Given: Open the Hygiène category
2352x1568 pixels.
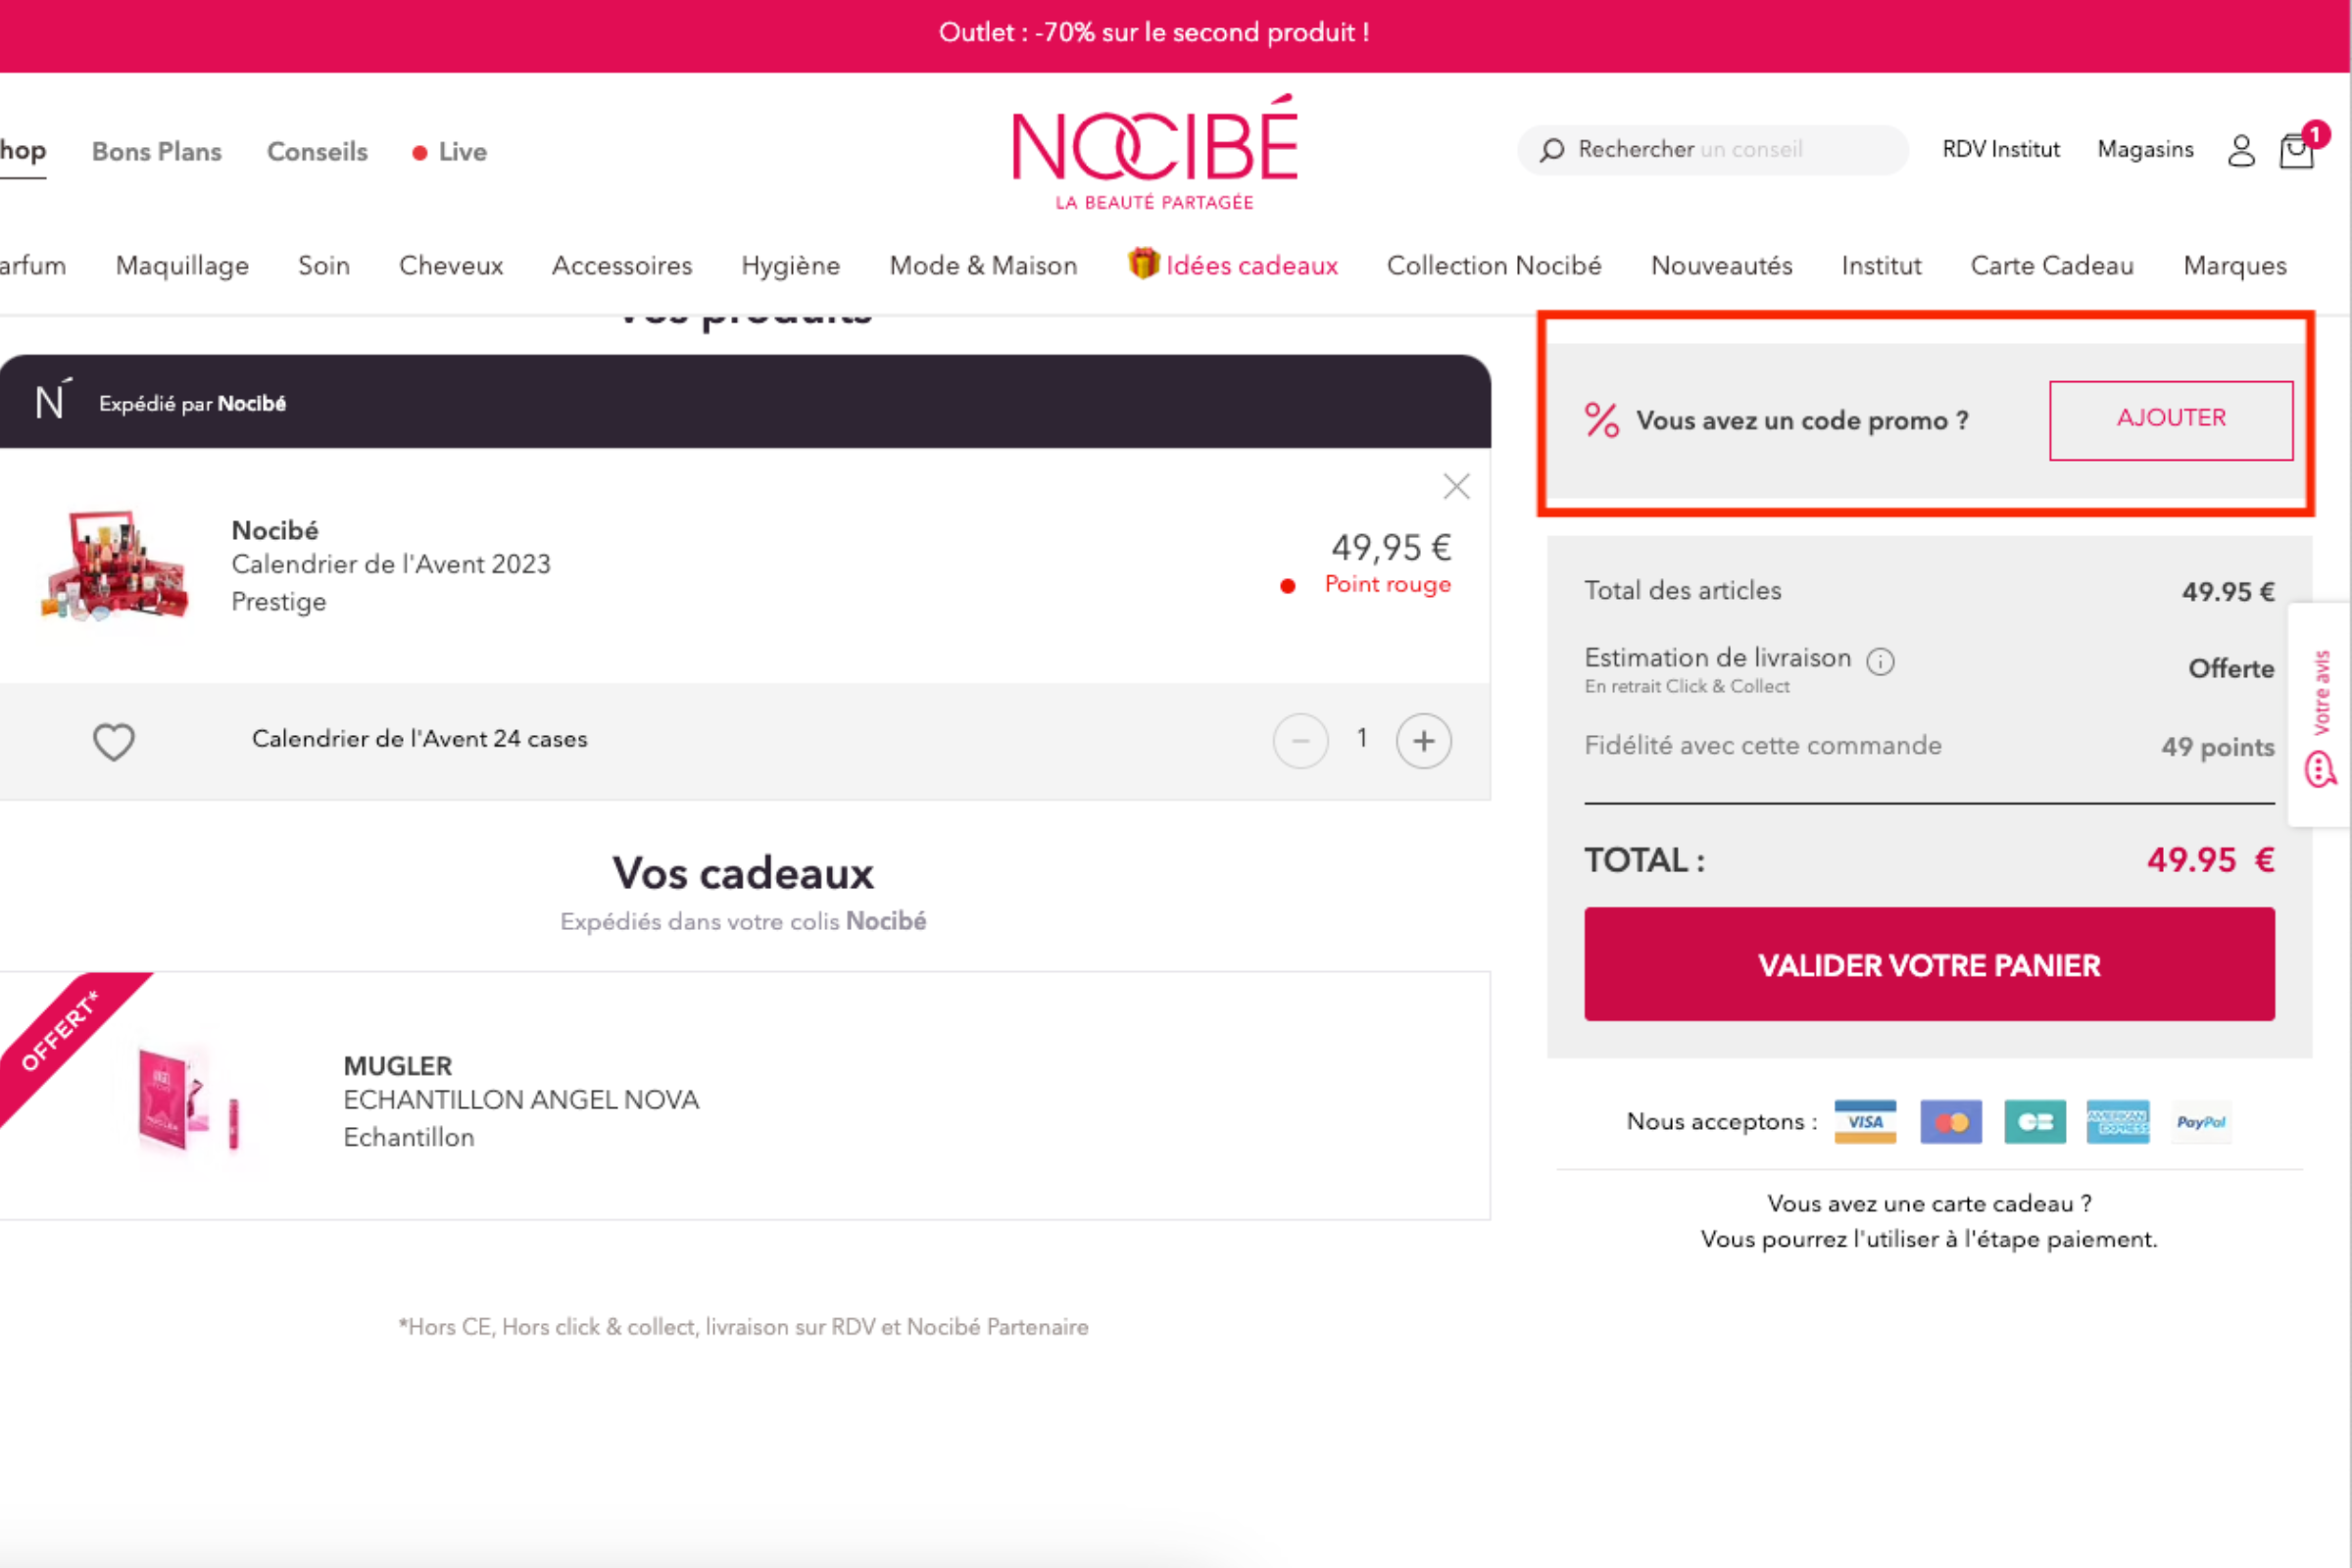Looking at the screenshot, I should (790, 265).
